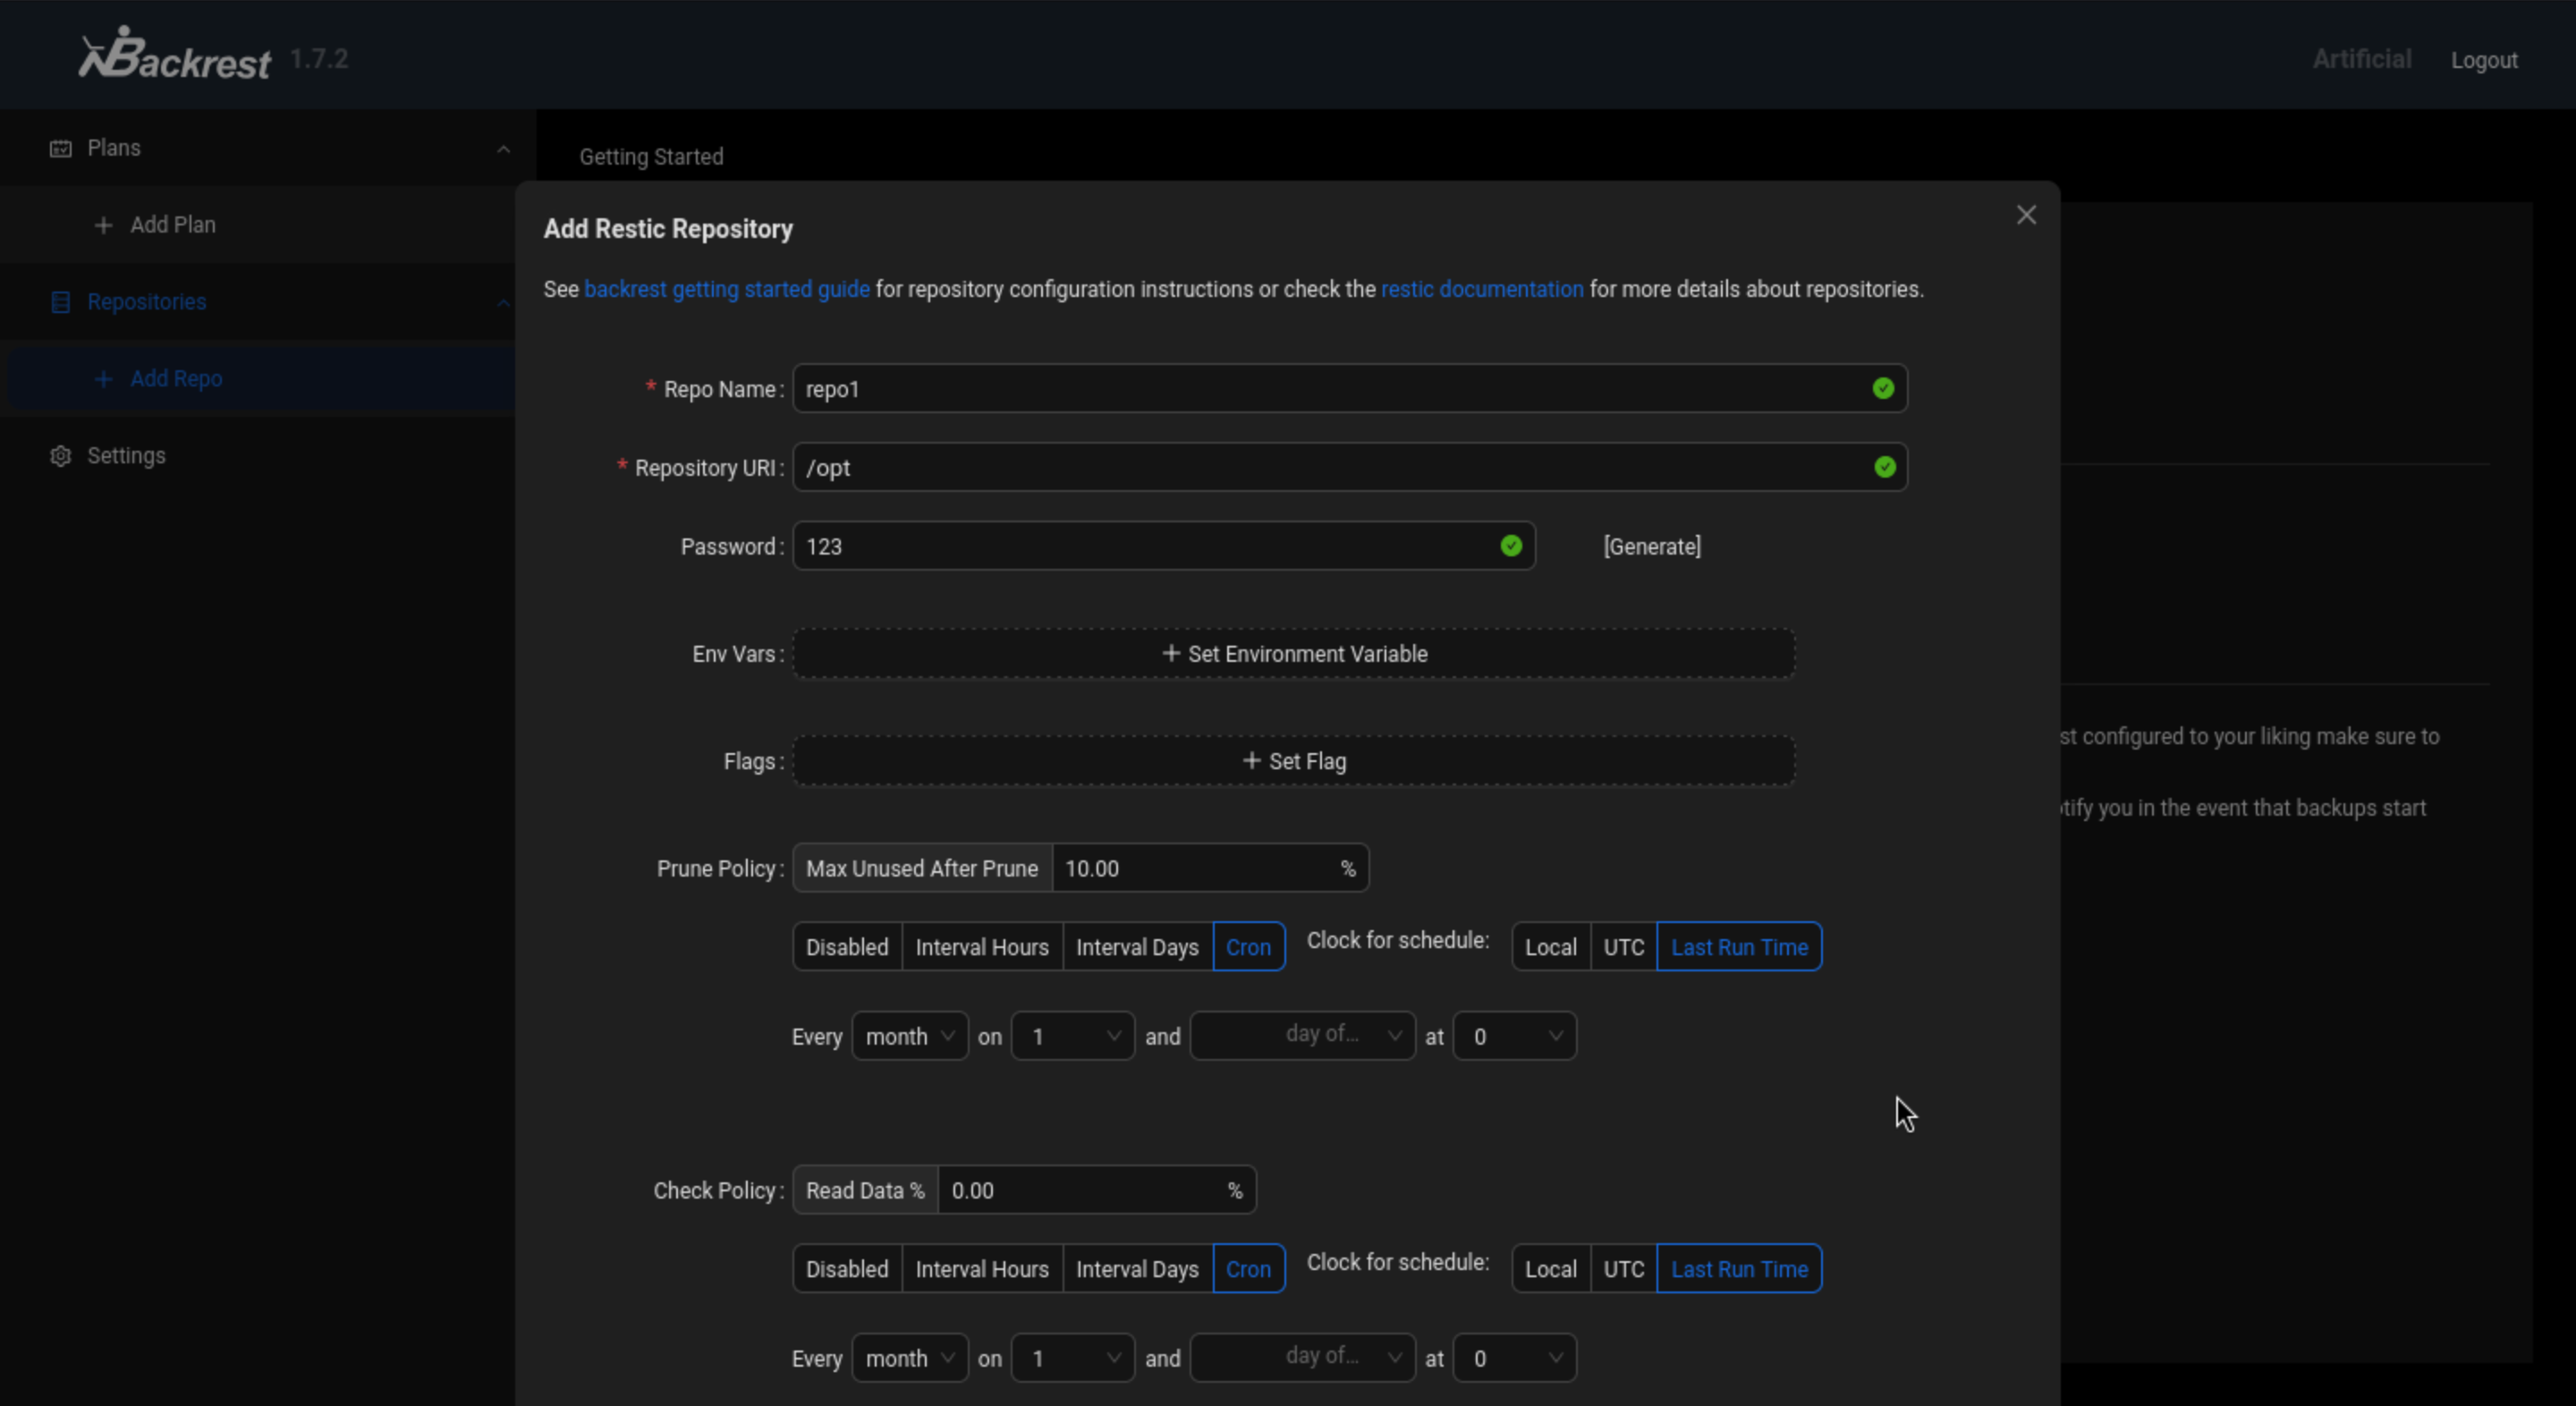Open Prune Policy 'day of...' dropdown
Image resolution: width=2576 pixels, height=1406 pixels.
click(1302, 1036)
